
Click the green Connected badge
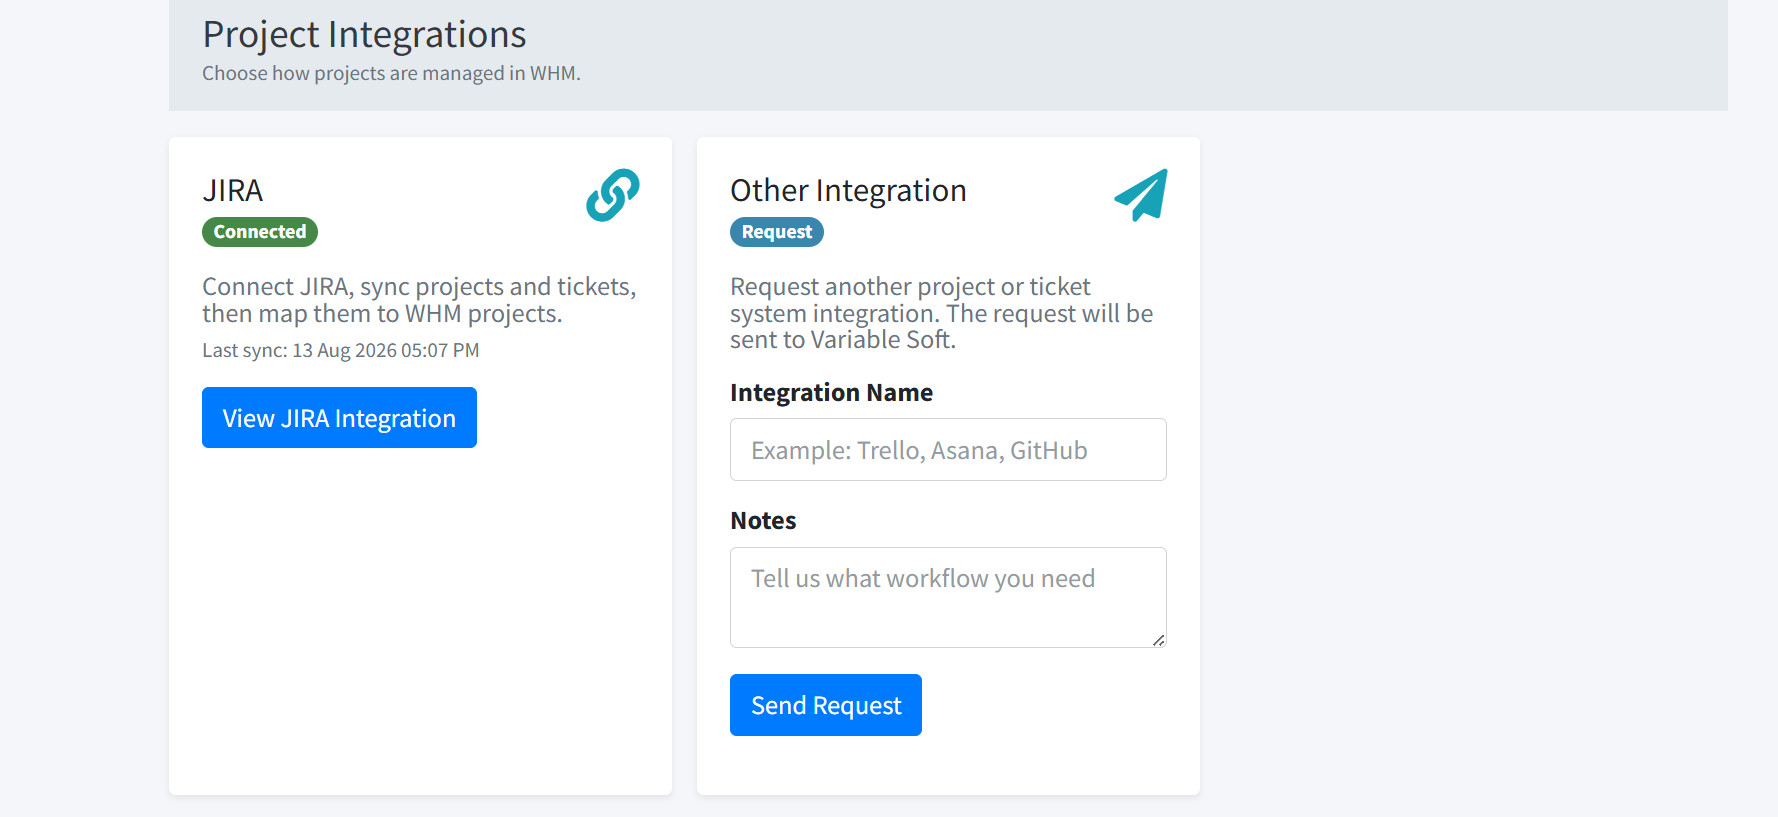pyautogui.click(x=260, y=232)
